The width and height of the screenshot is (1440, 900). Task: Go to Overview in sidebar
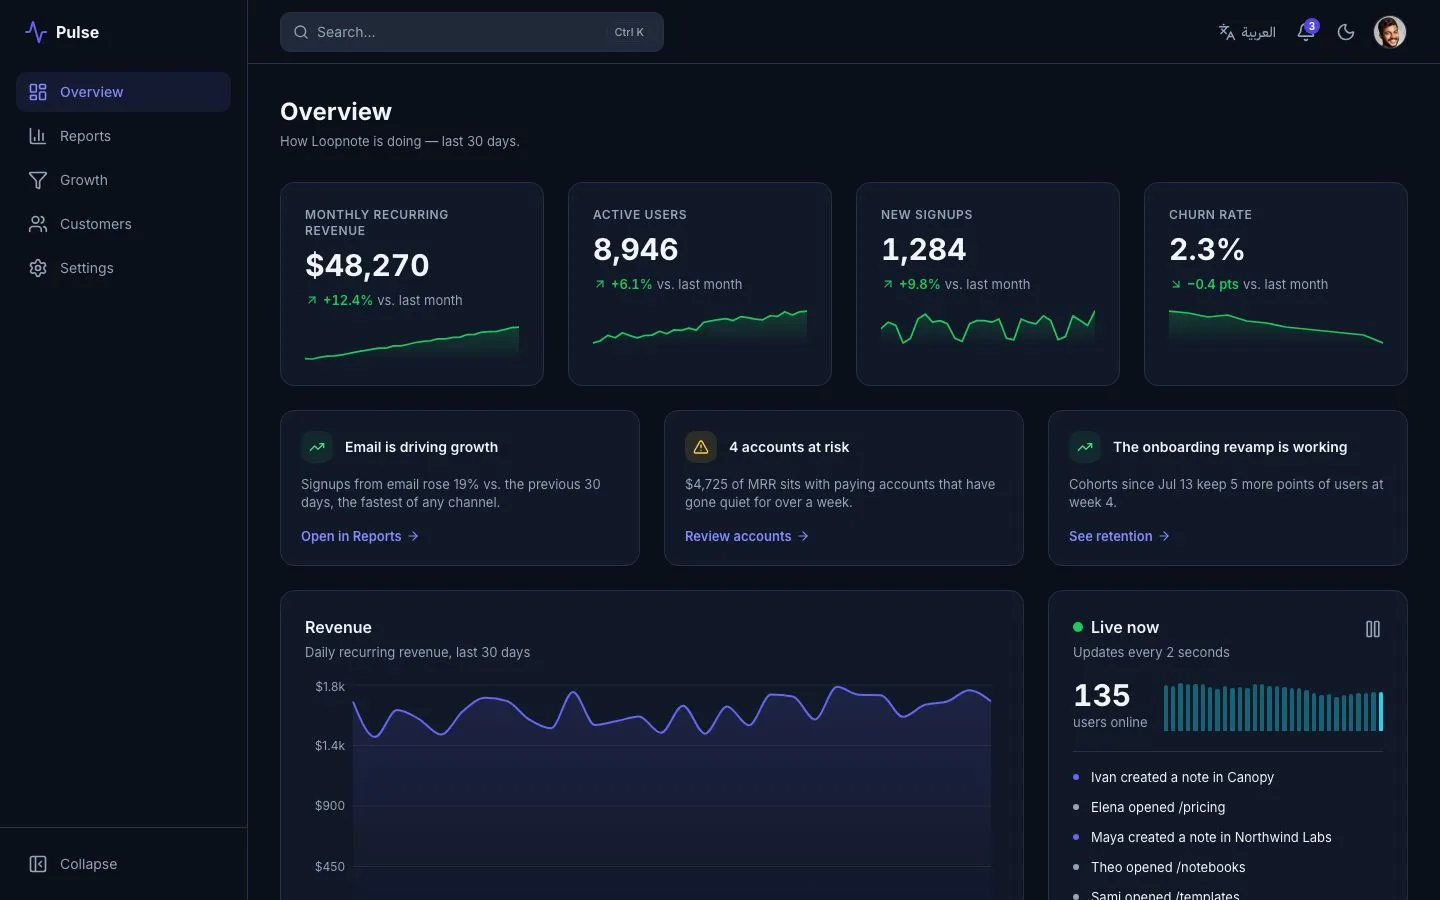(123, 92)
